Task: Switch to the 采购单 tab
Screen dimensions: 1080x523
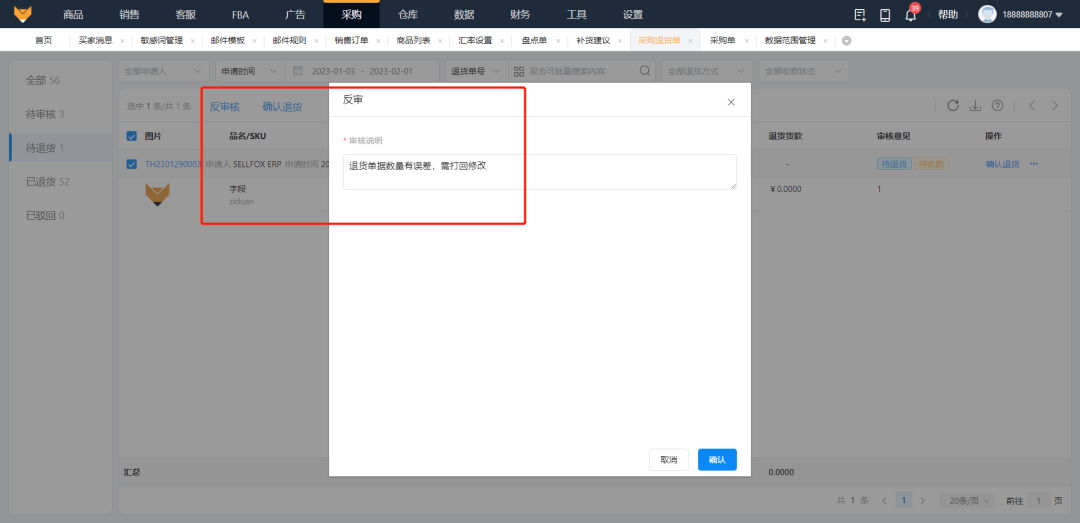Action: tap(723, 41)
